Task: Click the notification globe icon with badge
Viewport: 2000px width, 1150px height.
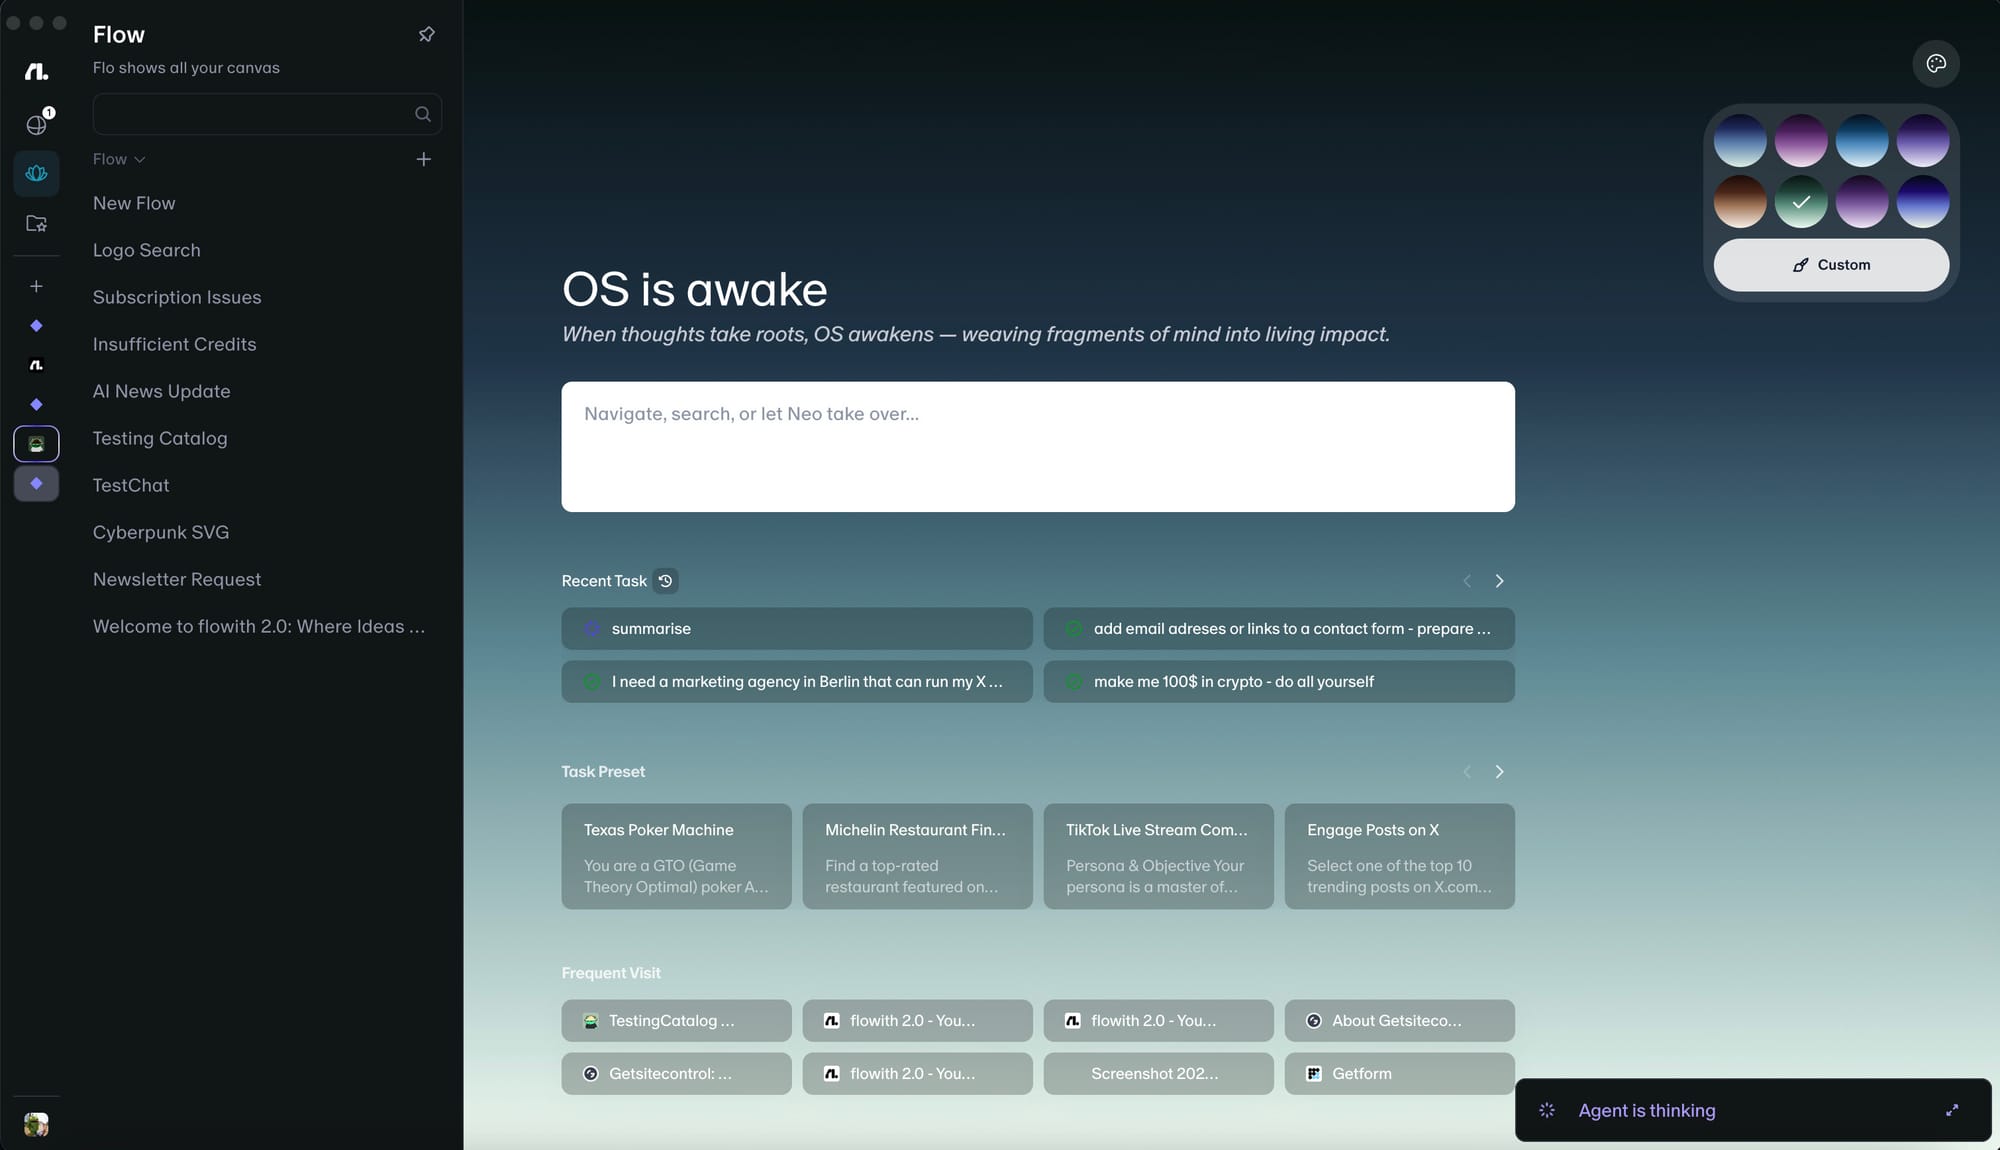Action: (x=37, y=124)
